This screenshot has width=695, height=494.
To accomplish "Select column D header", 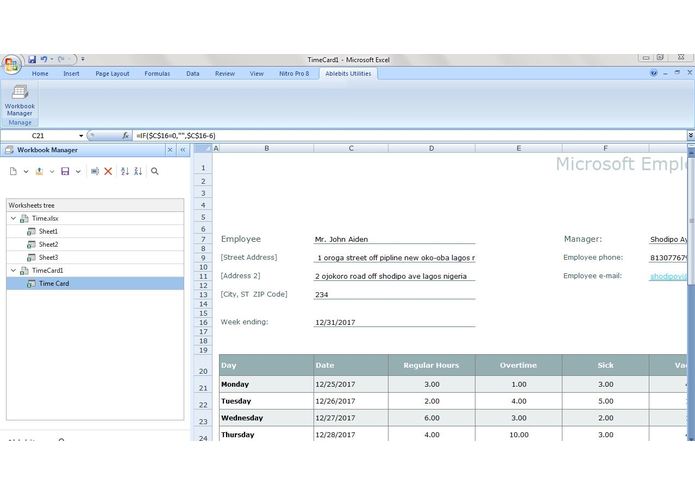I will coord(431,148).
